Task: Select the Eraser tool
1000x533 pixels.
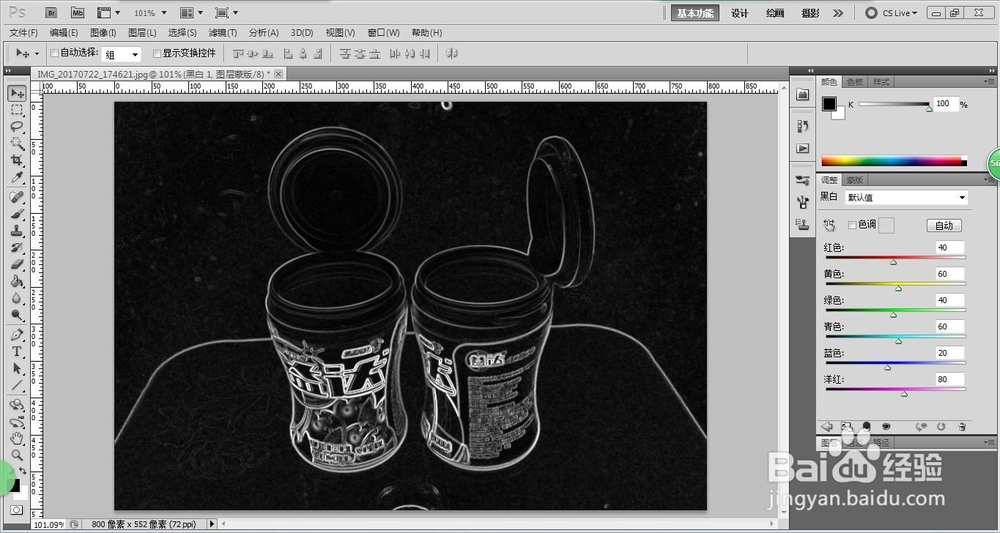Action: (x=17, y=264)
